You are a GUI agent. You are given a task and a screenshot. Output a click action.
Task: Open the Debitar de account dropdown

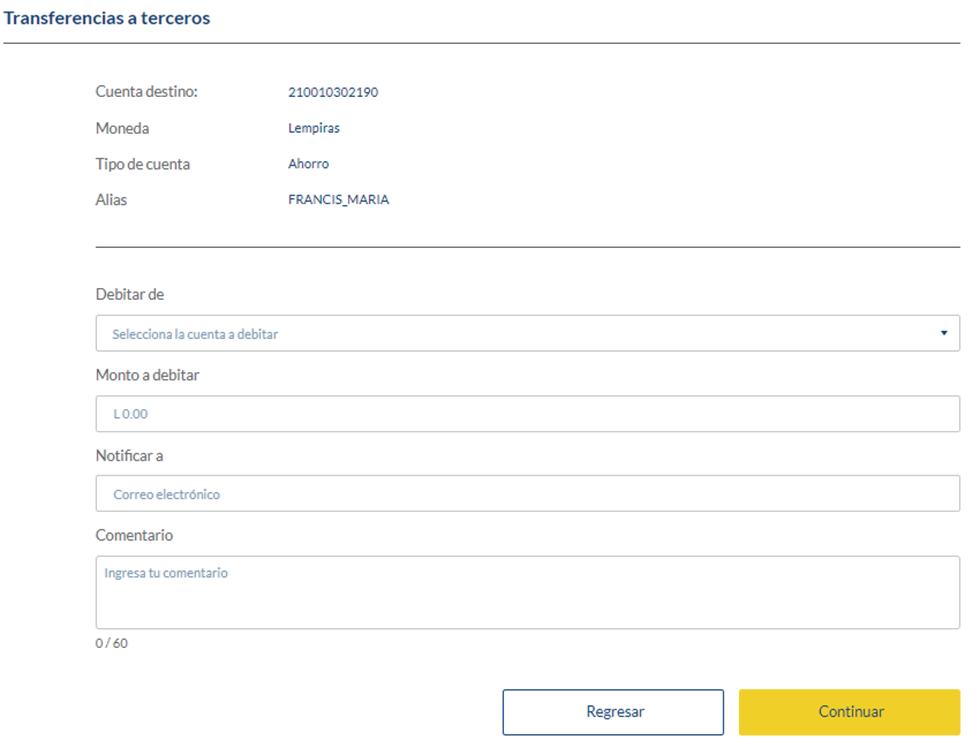pyautogui.click(x=528, y=333)
